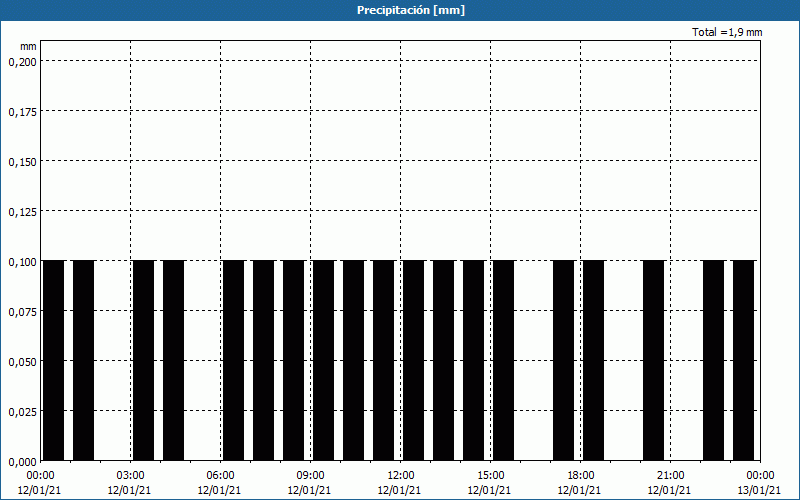Click the 00:00 label above 12/01/21 at axis start
Screen dimensions: 800x500
(40, 476)
